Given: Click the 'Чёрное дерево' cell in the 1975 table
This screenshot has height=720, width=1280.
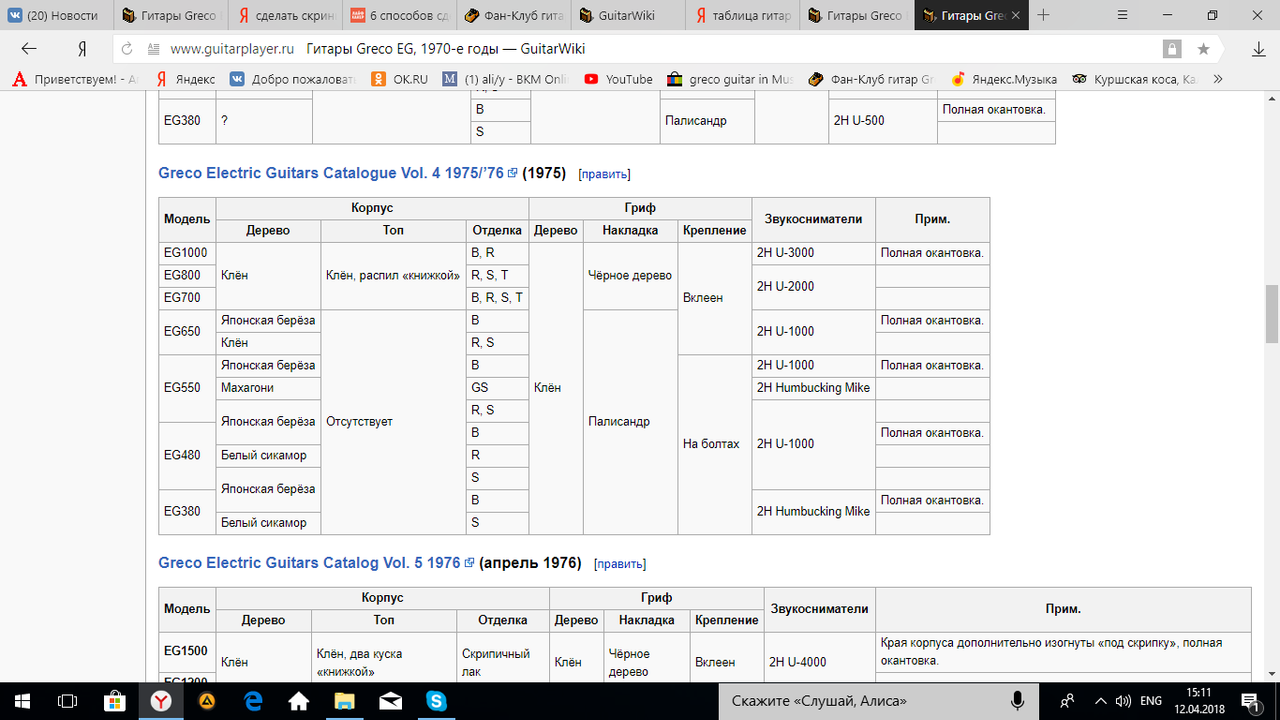Looking at the screenshot, I should [x=630, y=275].
